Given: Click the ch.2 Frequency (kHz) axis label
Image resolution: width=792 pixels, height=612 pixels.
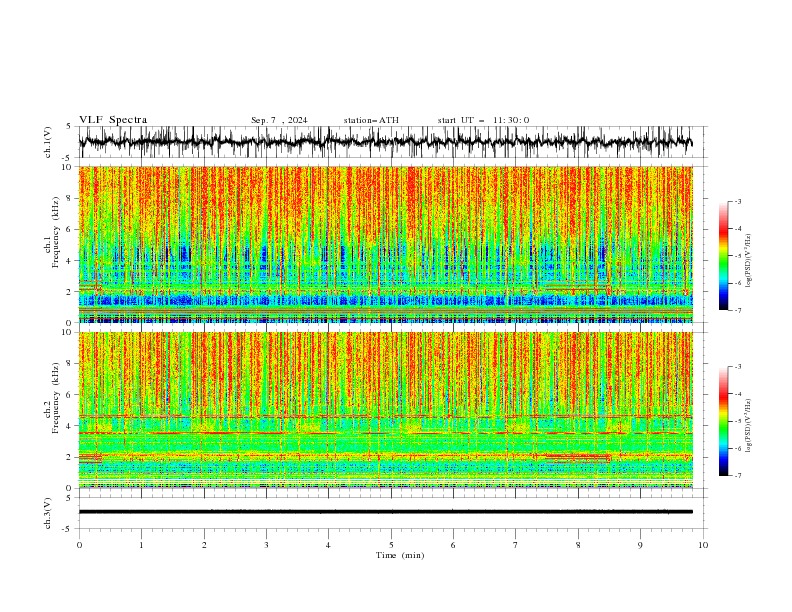Looking at the screenshot, I should [x=51, y=398].
